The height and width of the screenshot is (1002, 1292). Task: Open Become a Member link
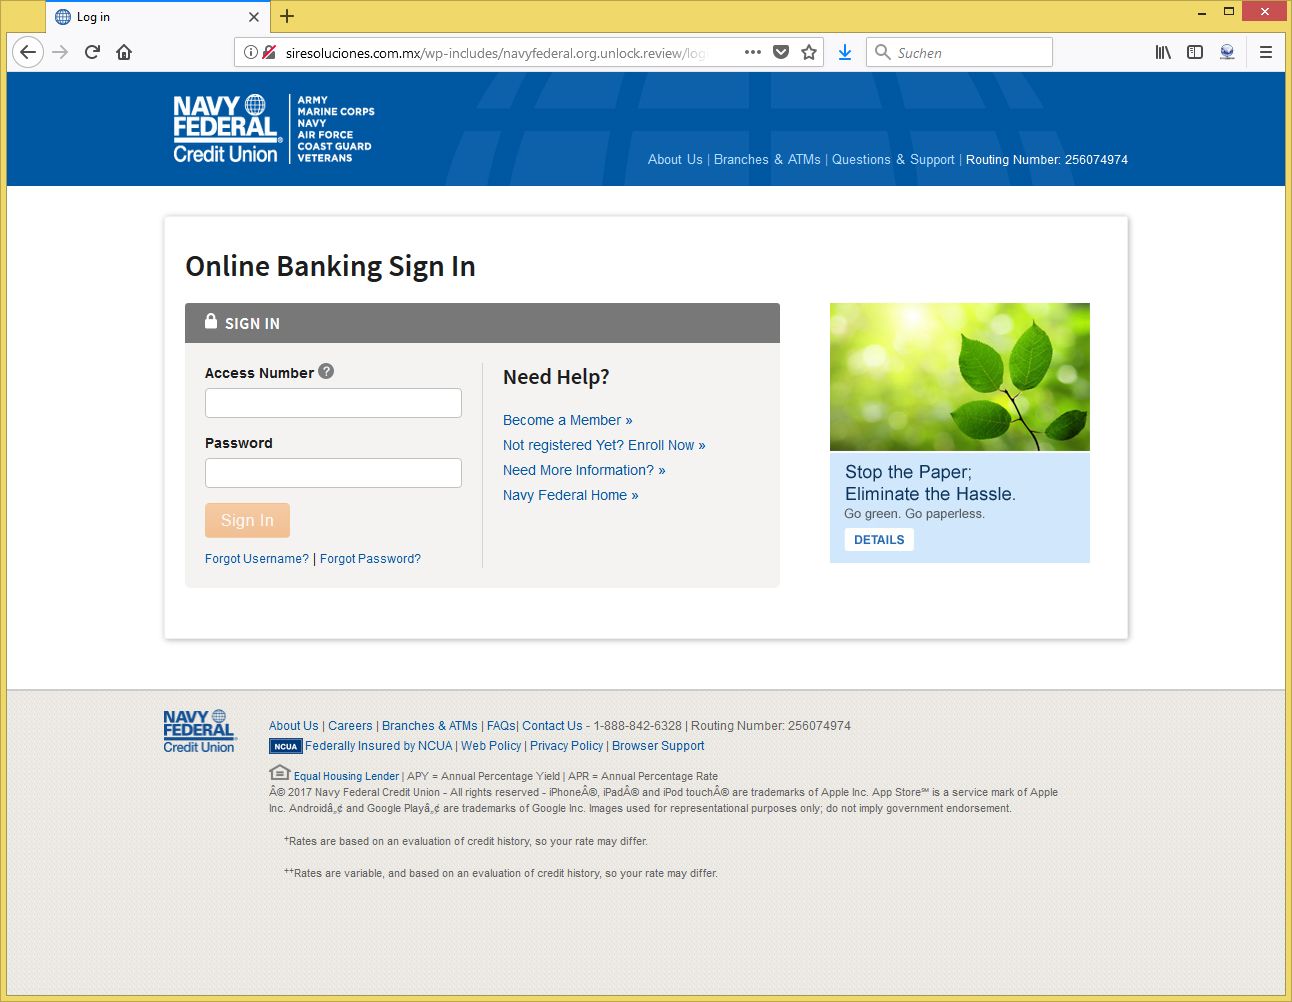tap(567, 420)
